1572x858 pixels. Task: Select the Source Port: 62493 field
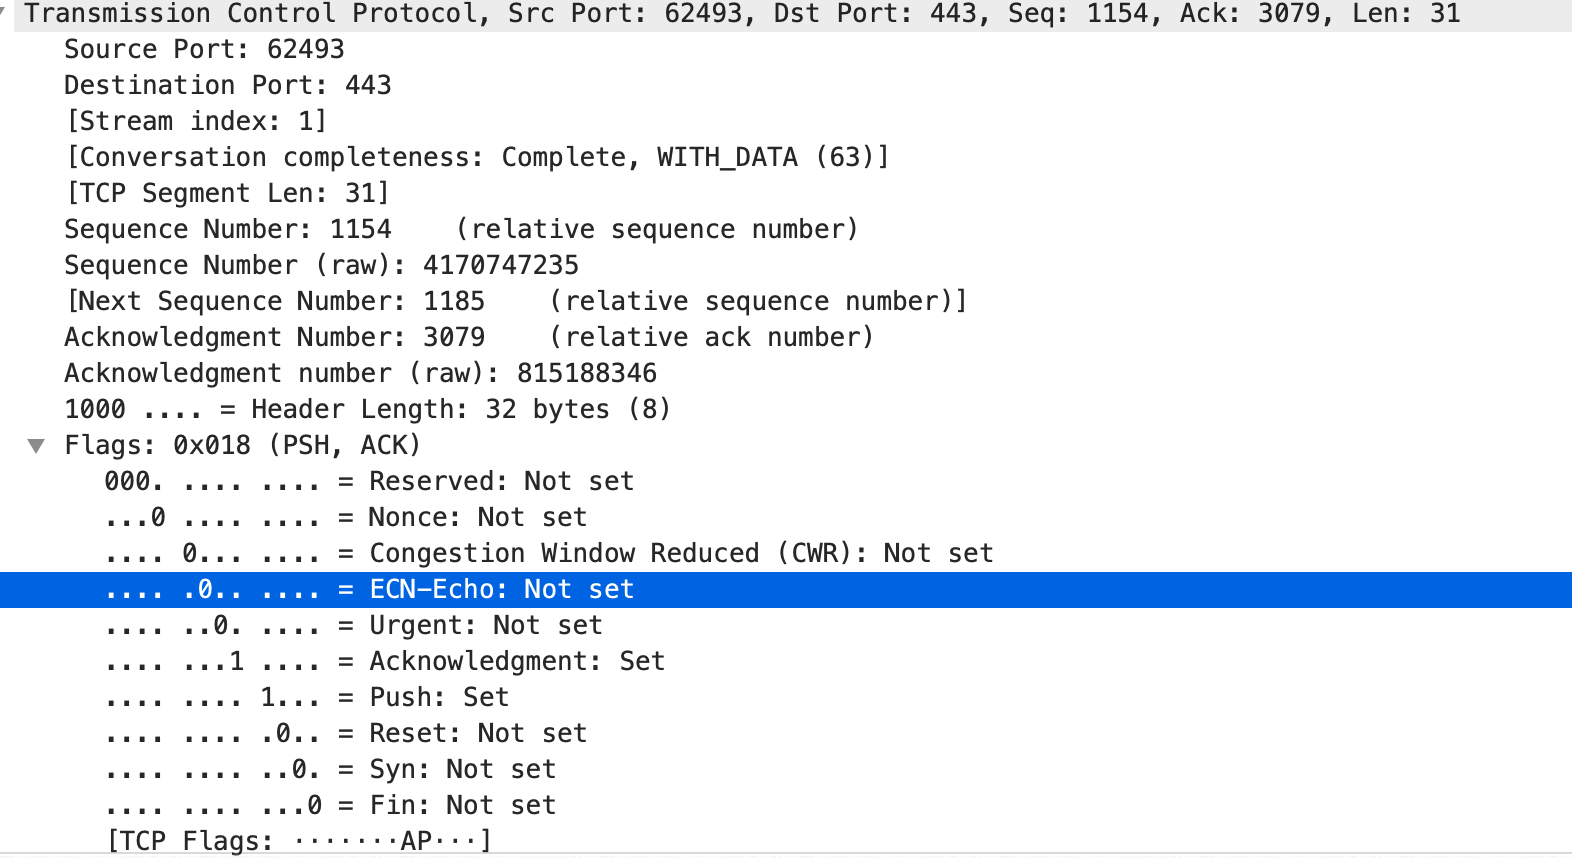coord(204,49)
